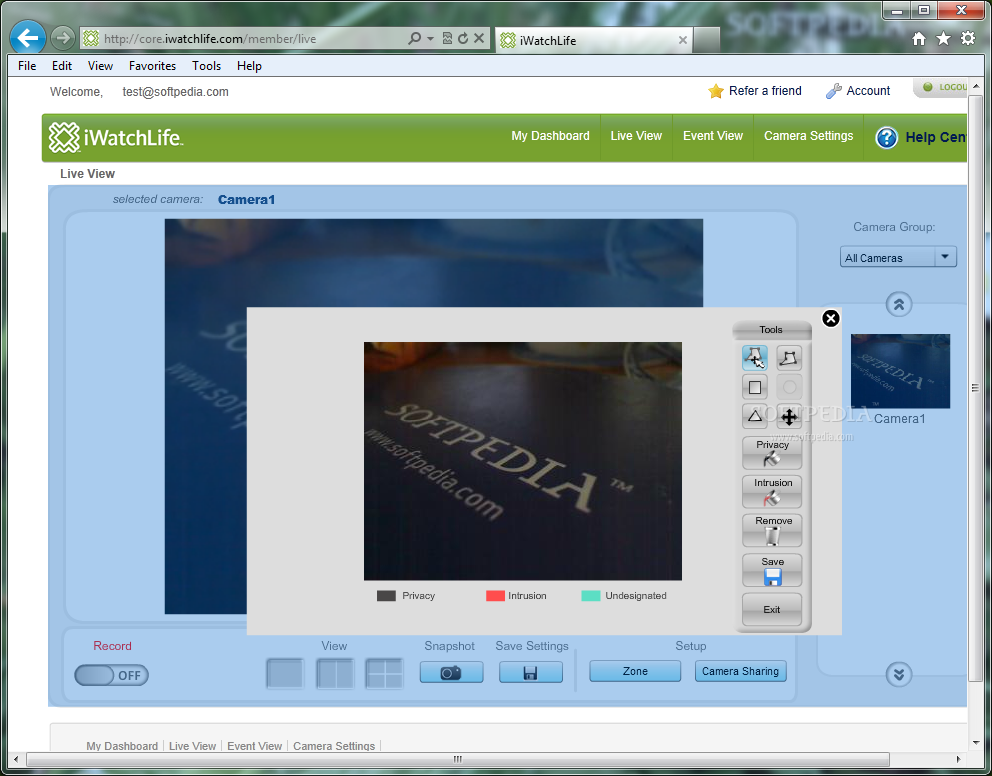992x776 pixels.
Task: Save zones with the floppy Save button
Action: click(x=772, y=570)
